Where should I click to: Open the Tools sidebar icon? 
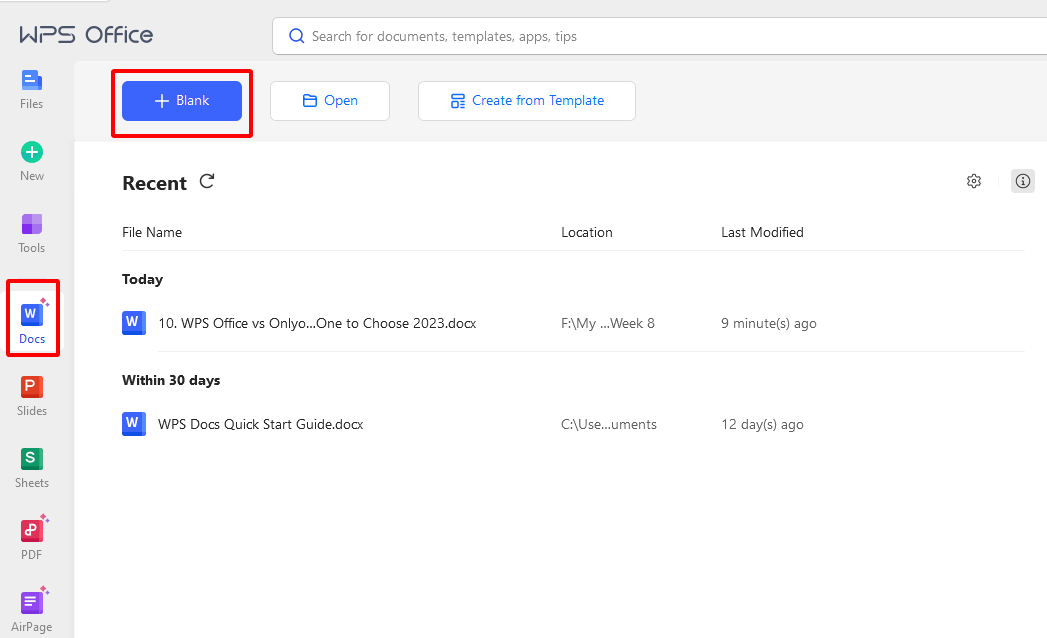point(32,232)
